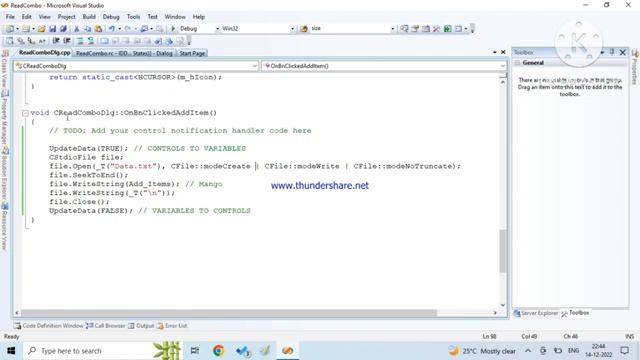
Task: Click the Increase Indent icon
Action: coord(67,41)
